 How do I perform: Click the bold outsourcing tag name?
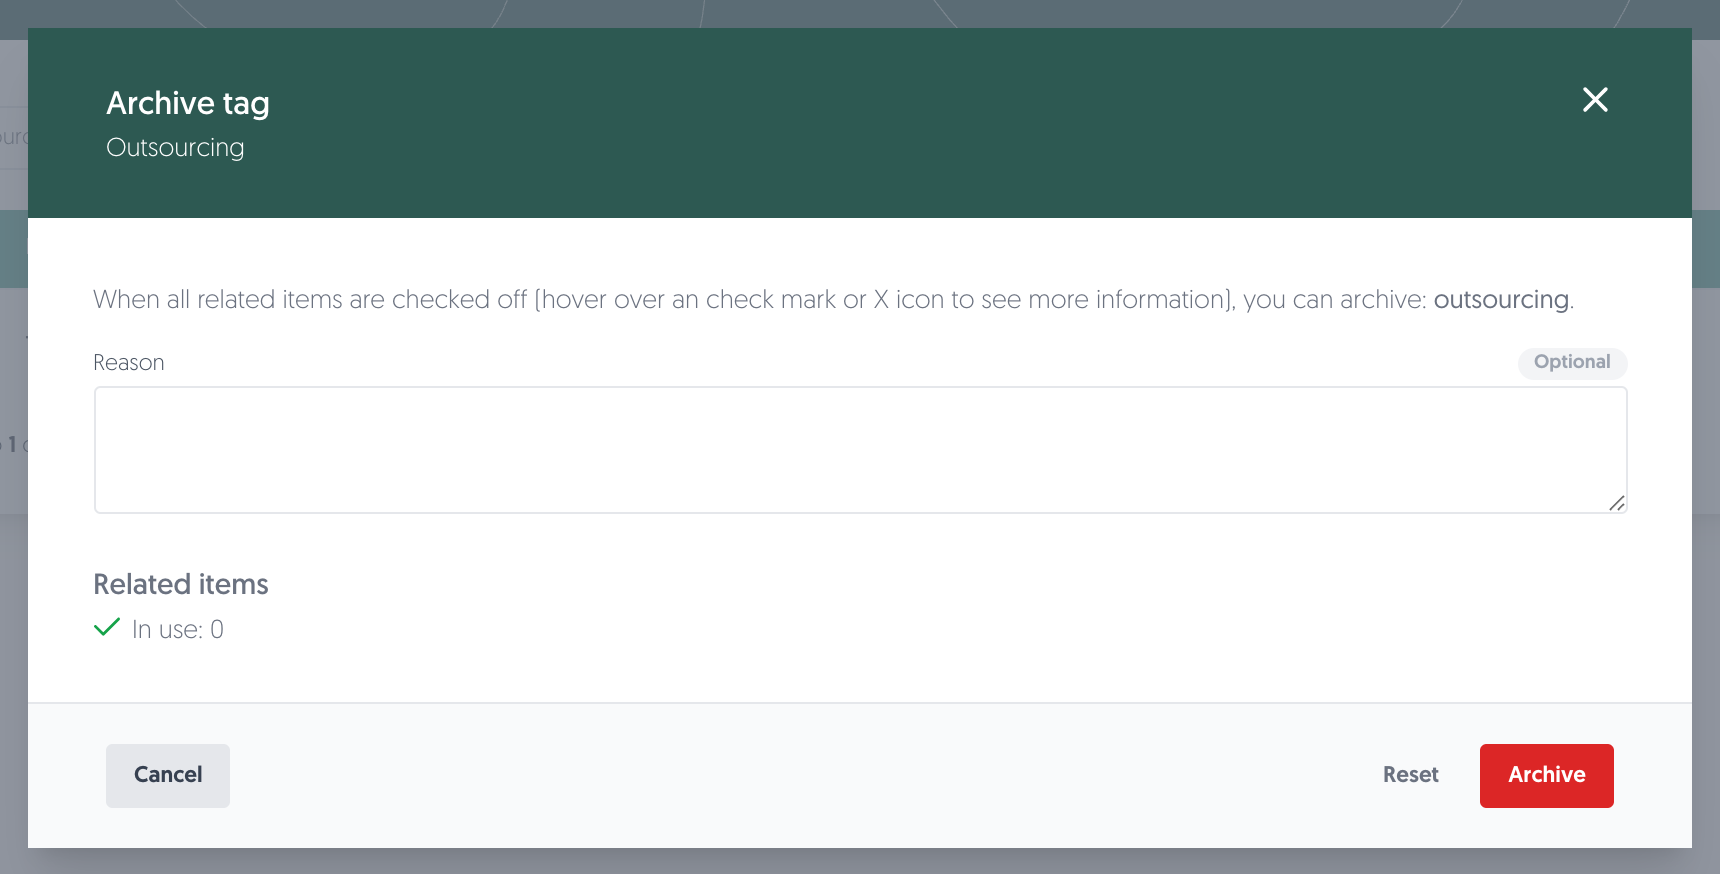(x=1501, y=300)
